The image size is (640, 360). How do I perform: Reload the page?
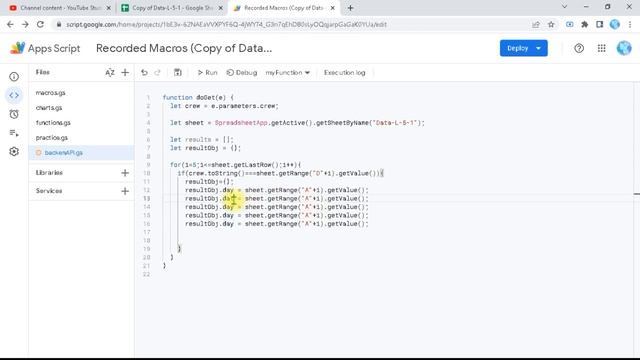pyautogui.click(x=40, y=24)
